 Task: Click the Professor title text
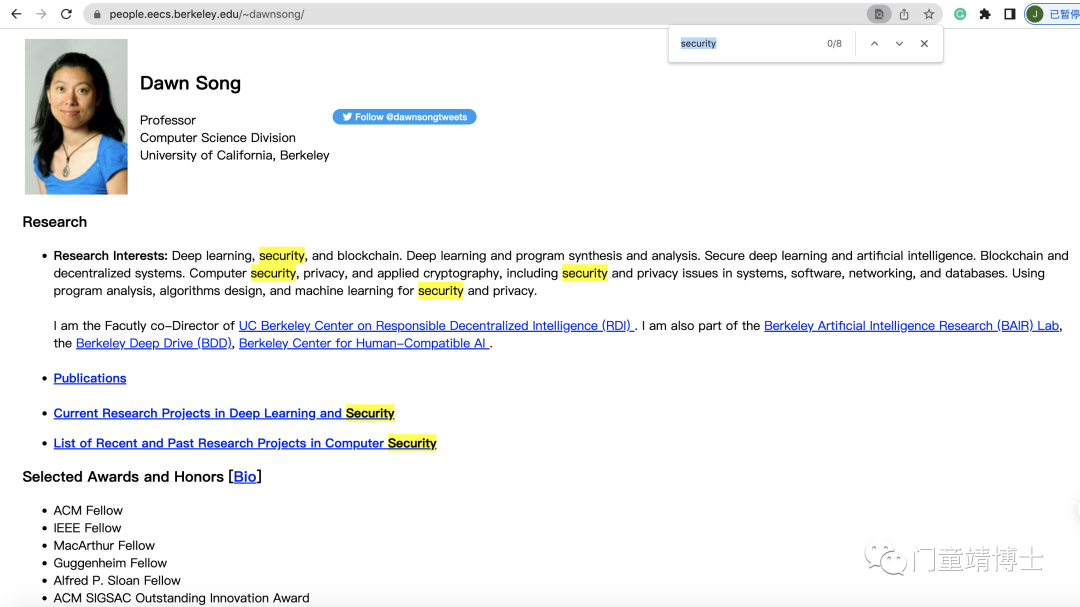[x=167, y=120]
